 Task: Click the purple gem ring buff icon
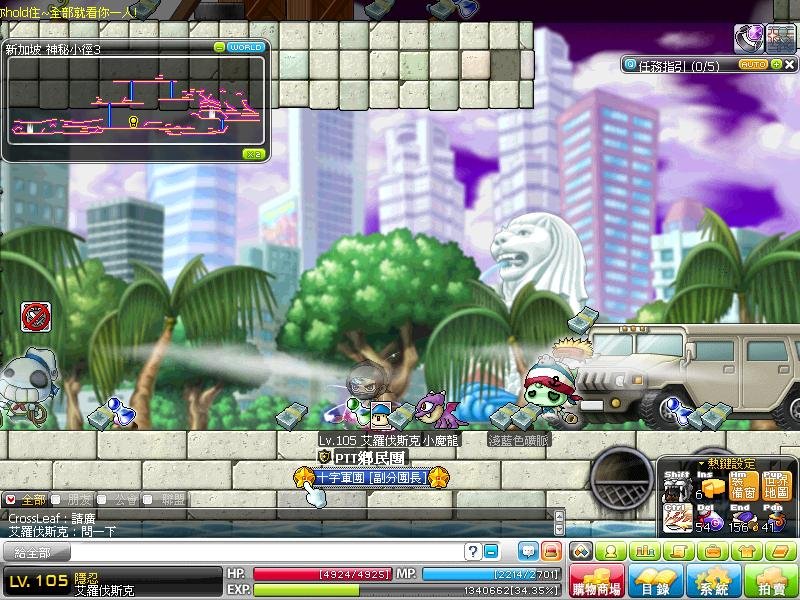pyautogui.click(x=749, y=39)
